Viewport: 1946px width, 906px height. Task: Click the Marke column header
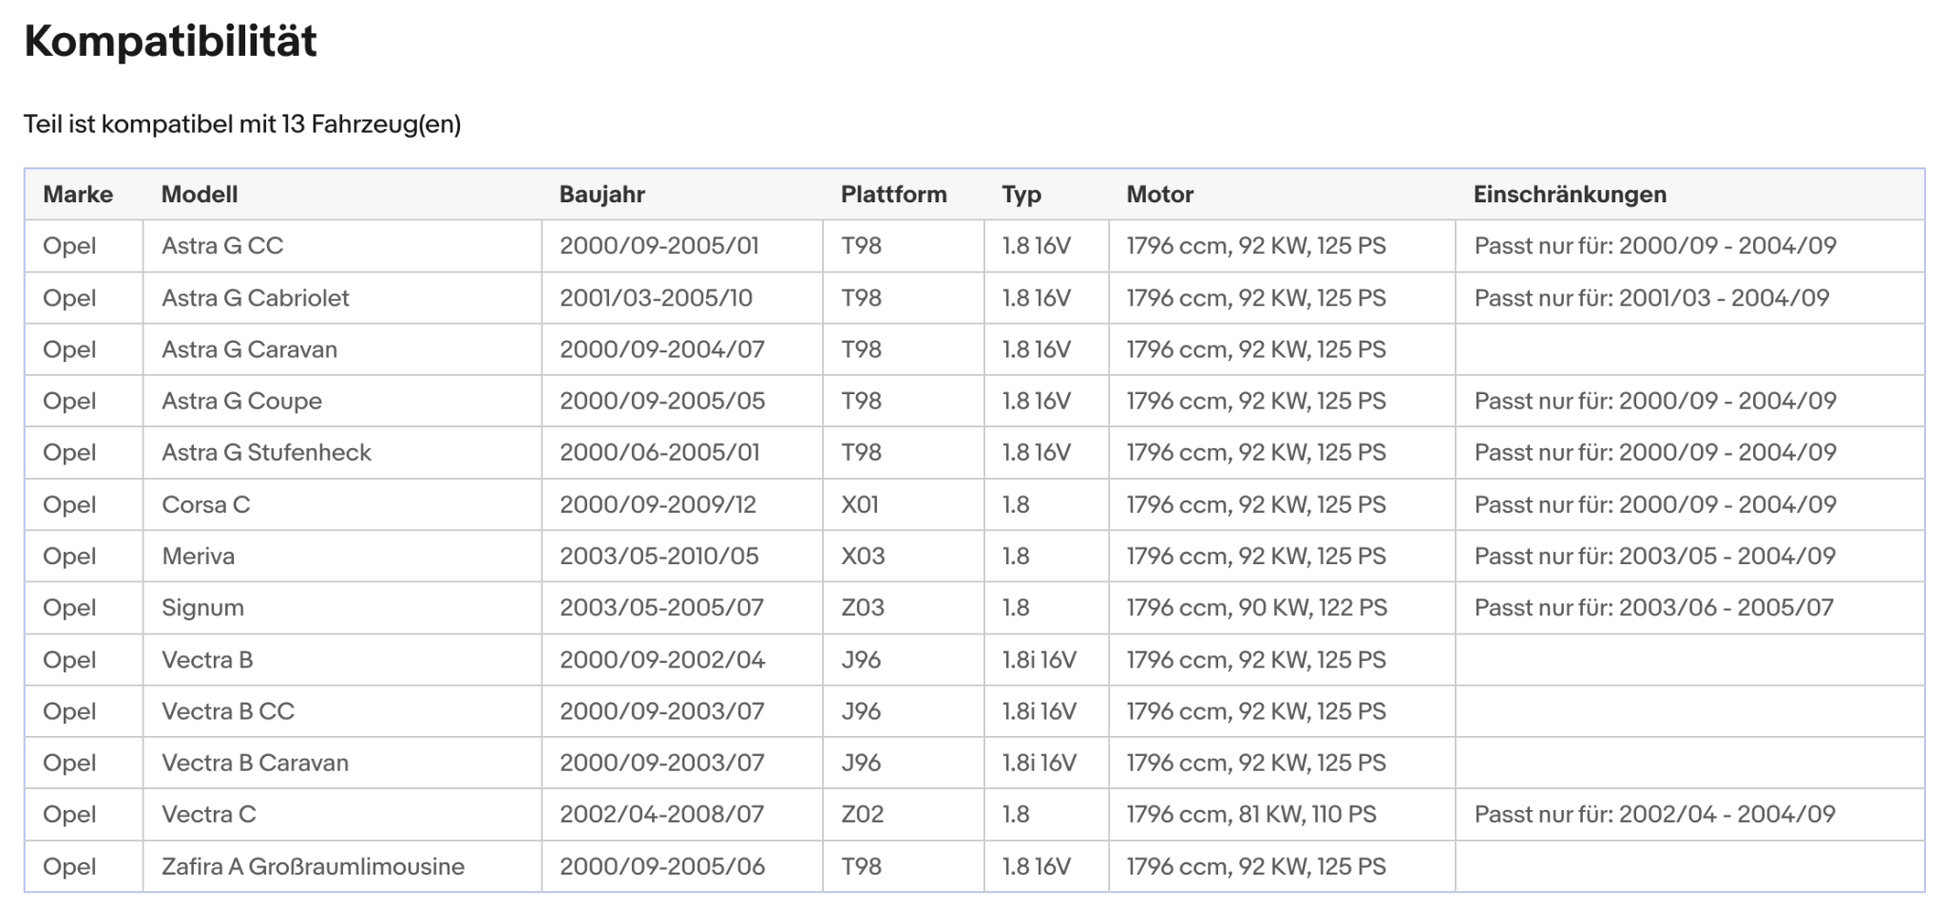coord(78,194)
